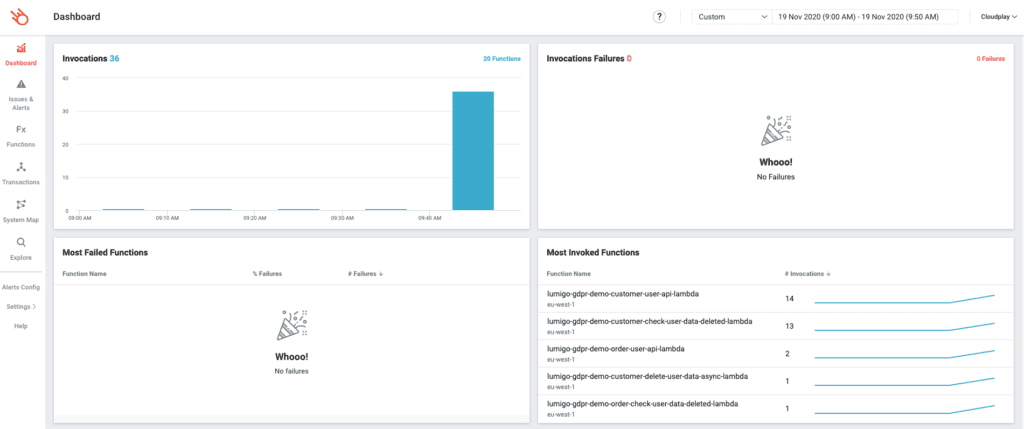The height and width of the screenshot is (429, 1024).
Task: Click the 0 Failures link
Action: [991, 59]
